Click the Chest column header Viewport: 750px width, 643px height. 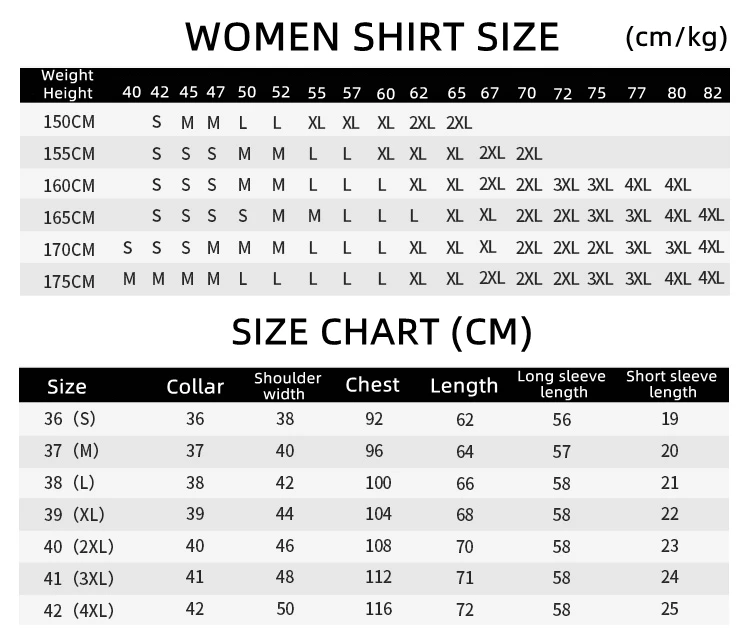tap(372, 385)
